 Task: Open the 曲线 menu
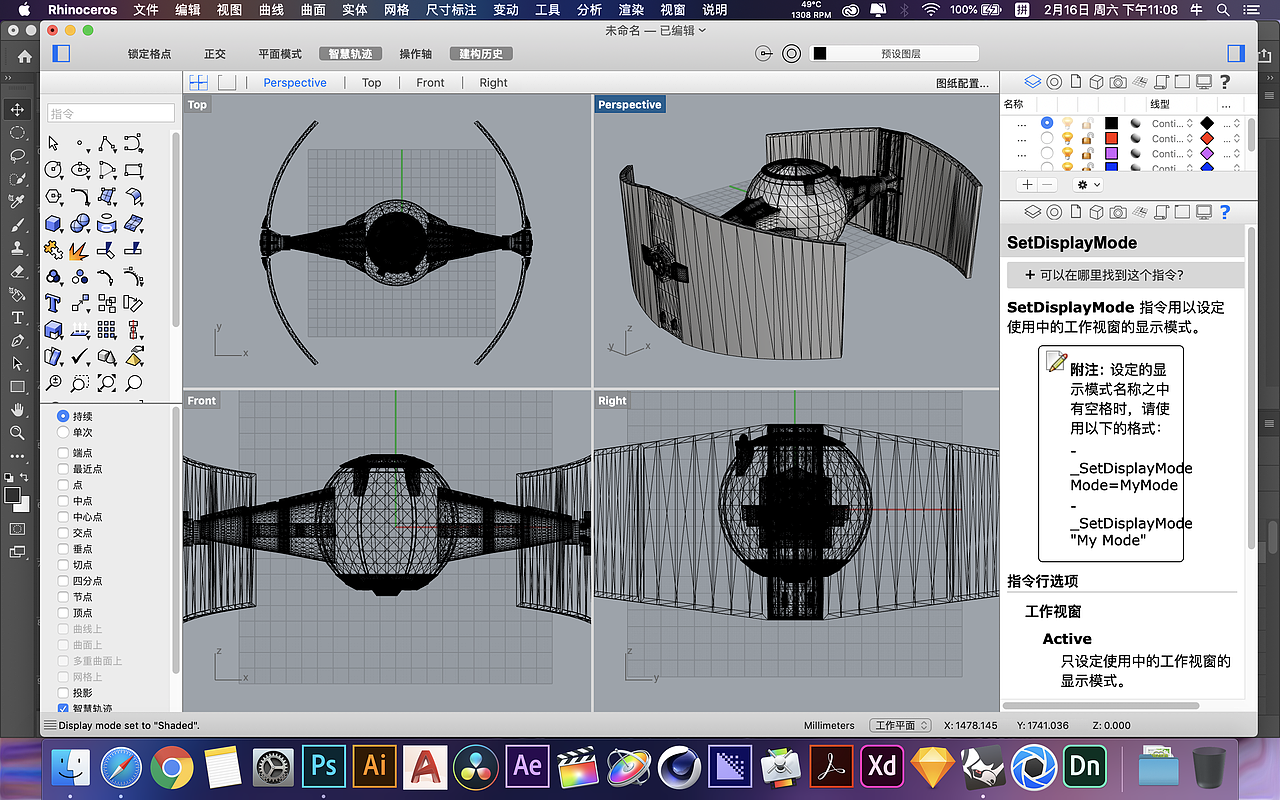point(271,10)
